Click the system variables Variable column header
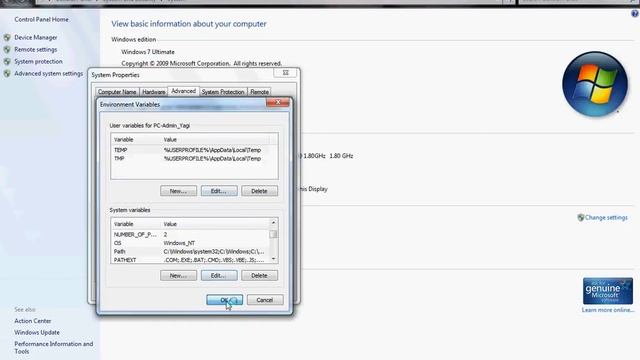 click(x=136, y=224)
